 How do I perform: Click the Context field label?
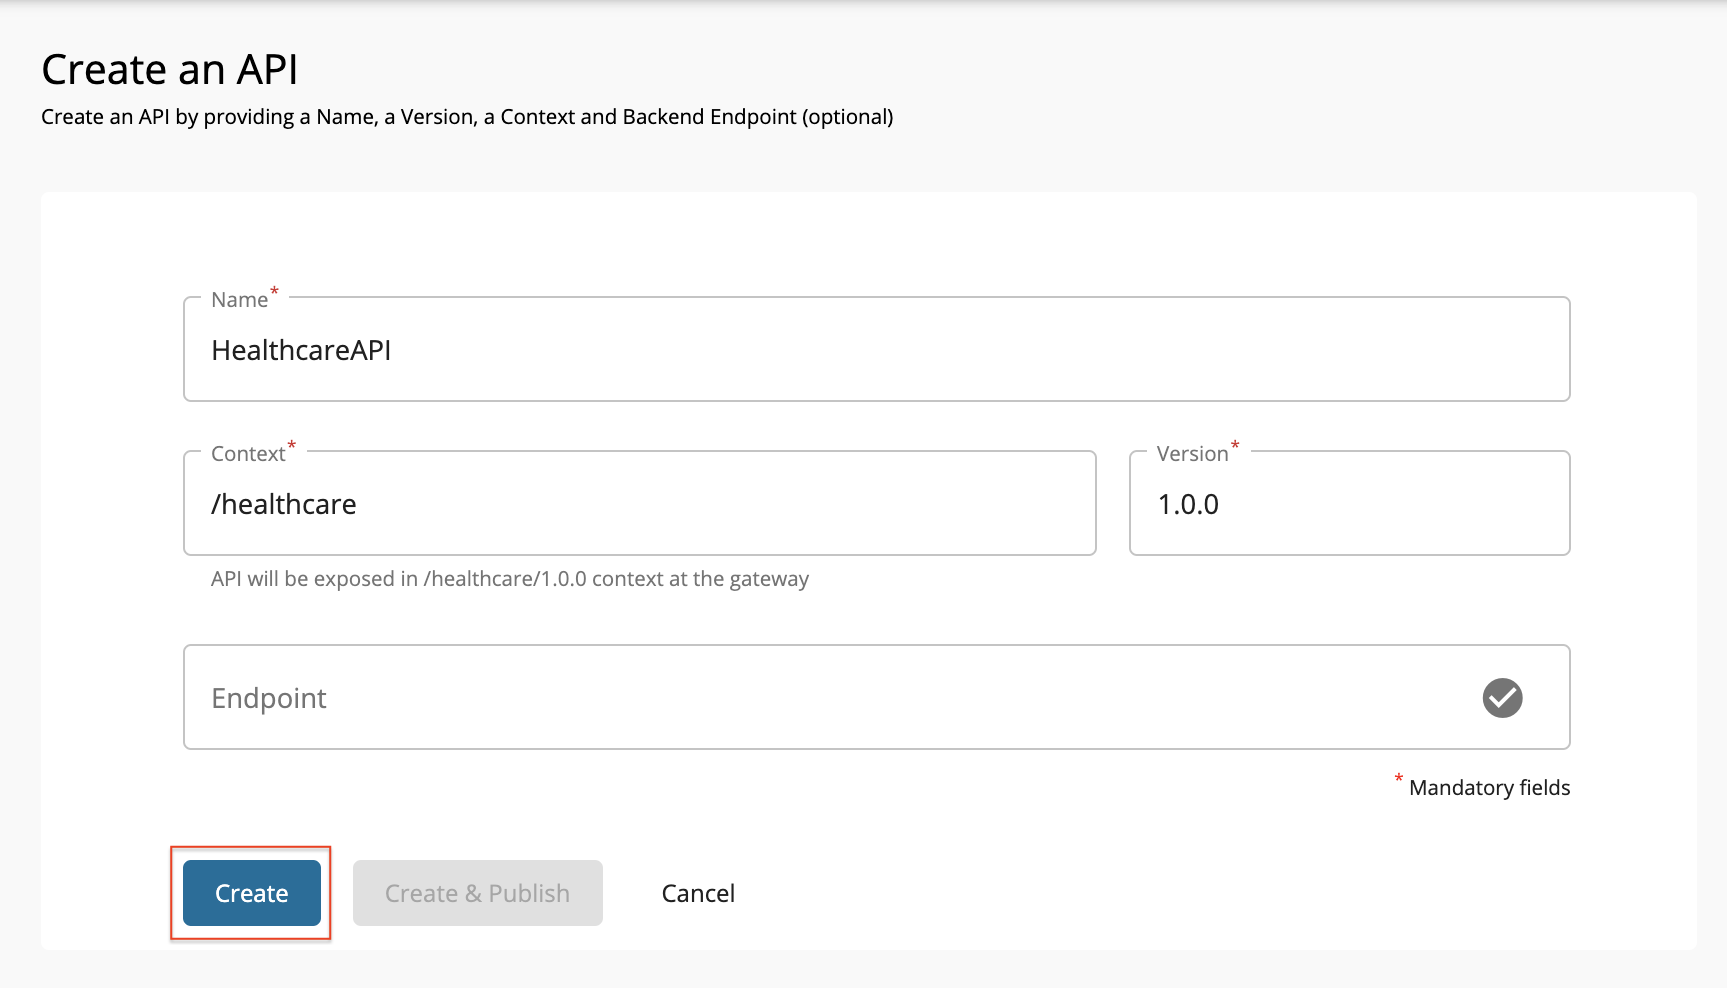248,454
